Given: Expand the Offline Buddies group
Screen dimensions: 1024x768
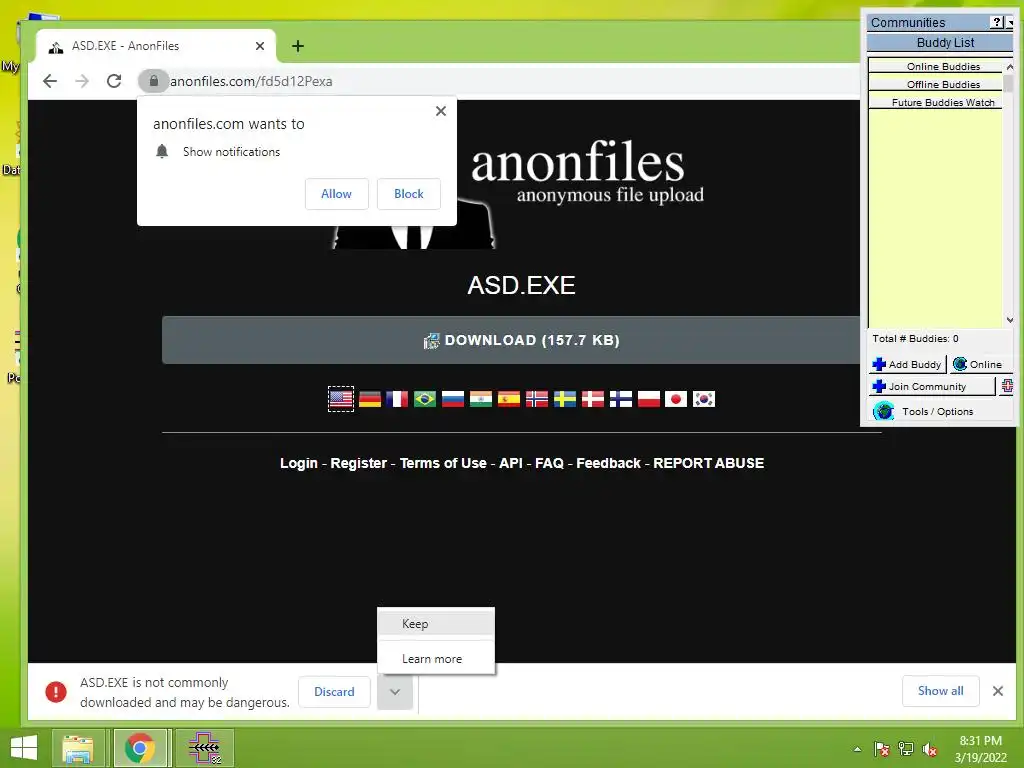Looking at the screenshot, I should pos(935,84).
